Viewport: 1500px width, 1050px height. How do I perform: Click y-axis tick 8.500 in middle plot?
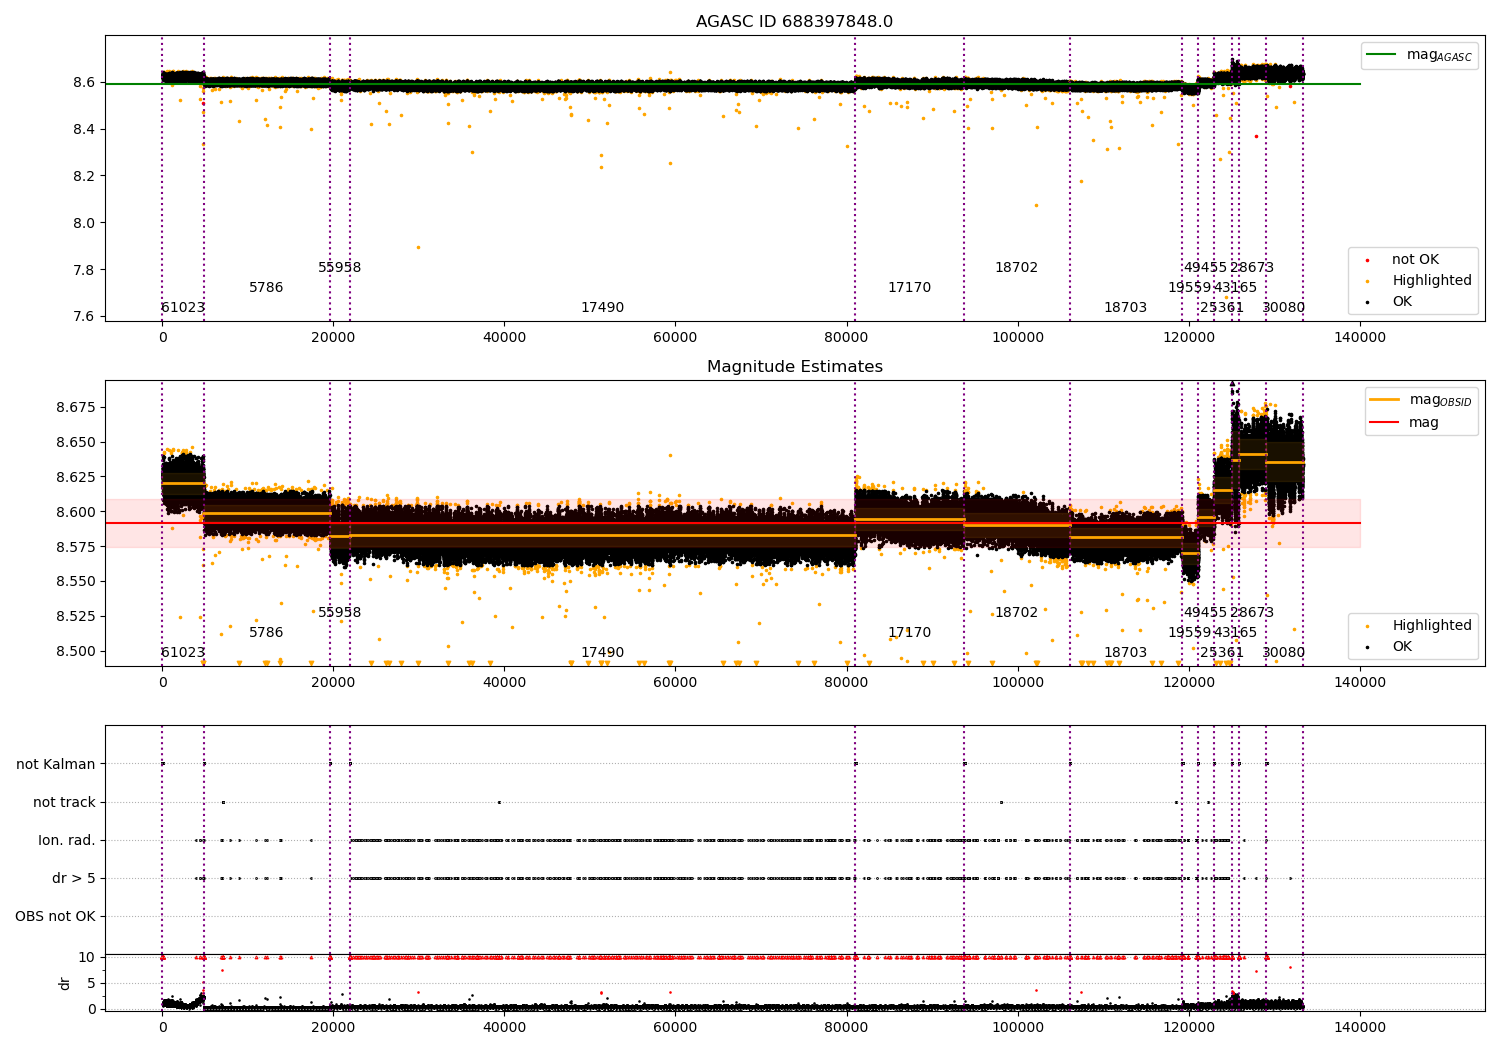pyautogui.click(x=76, y=652)
